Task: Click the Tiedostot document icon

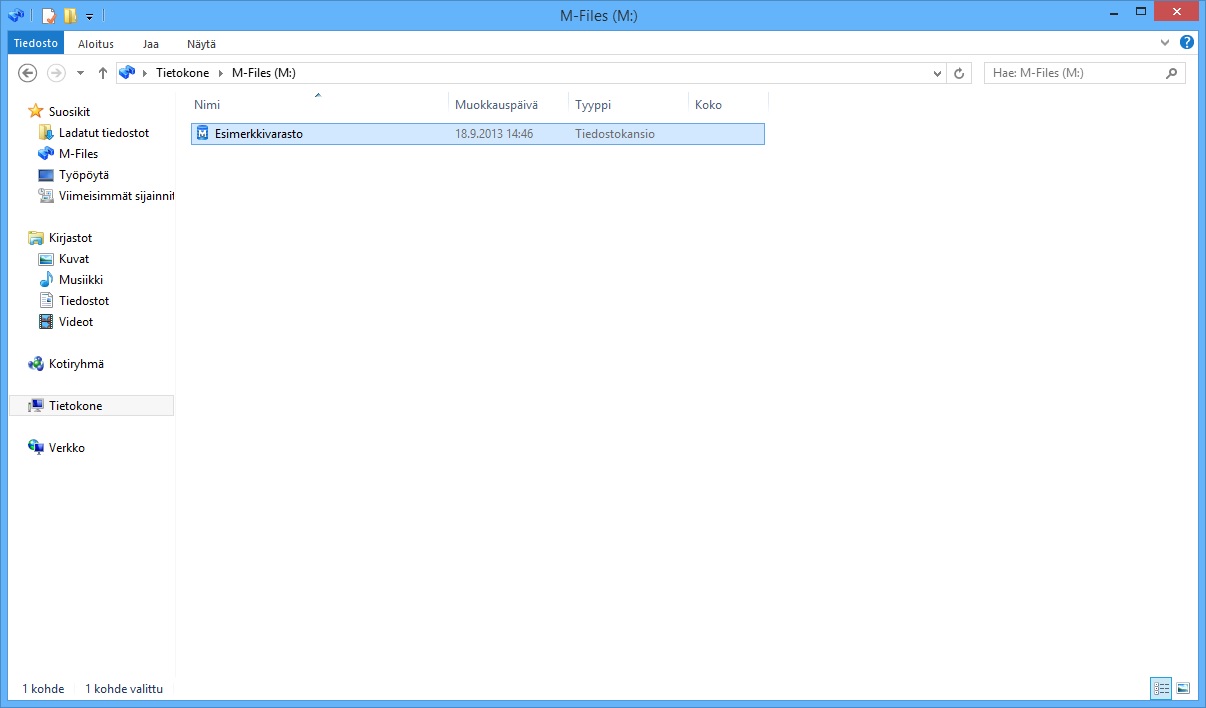Action: click(x=45, y=301)
